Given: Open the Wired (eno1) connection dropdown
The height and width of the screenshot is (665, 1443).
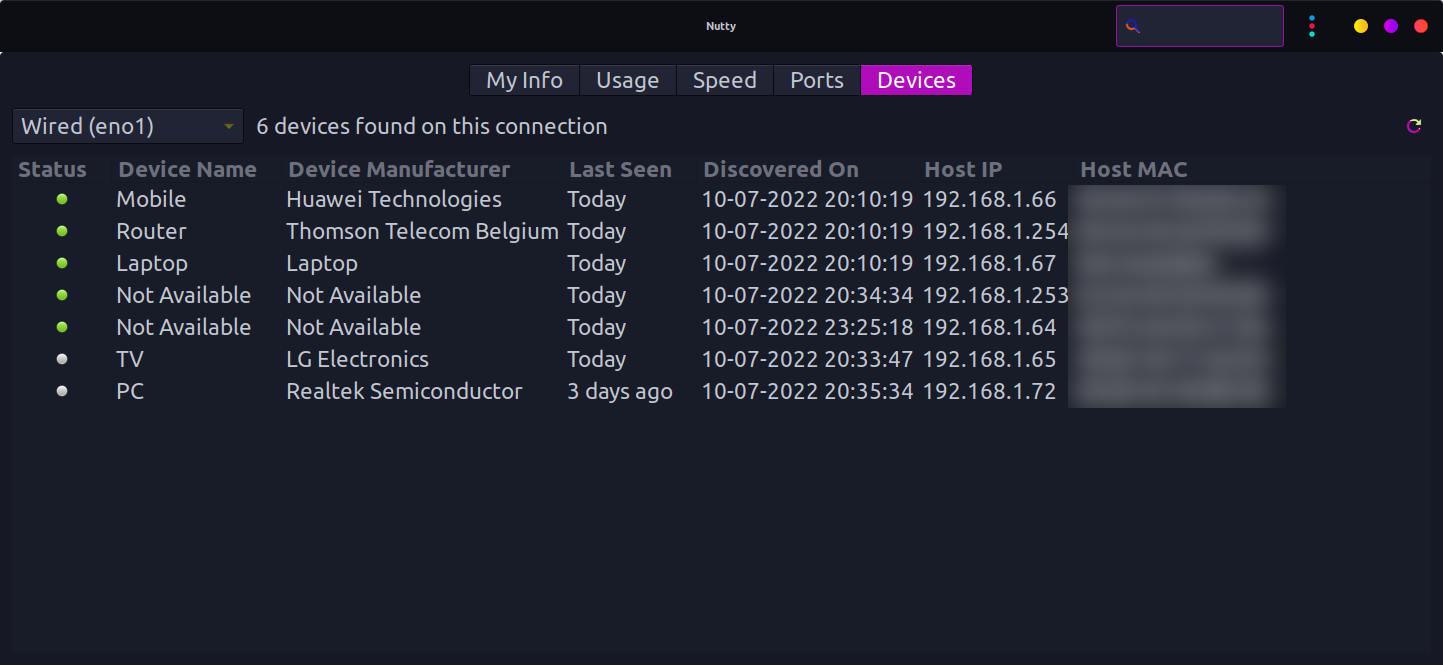Looking at the screenshot, I should coord(128,126).
